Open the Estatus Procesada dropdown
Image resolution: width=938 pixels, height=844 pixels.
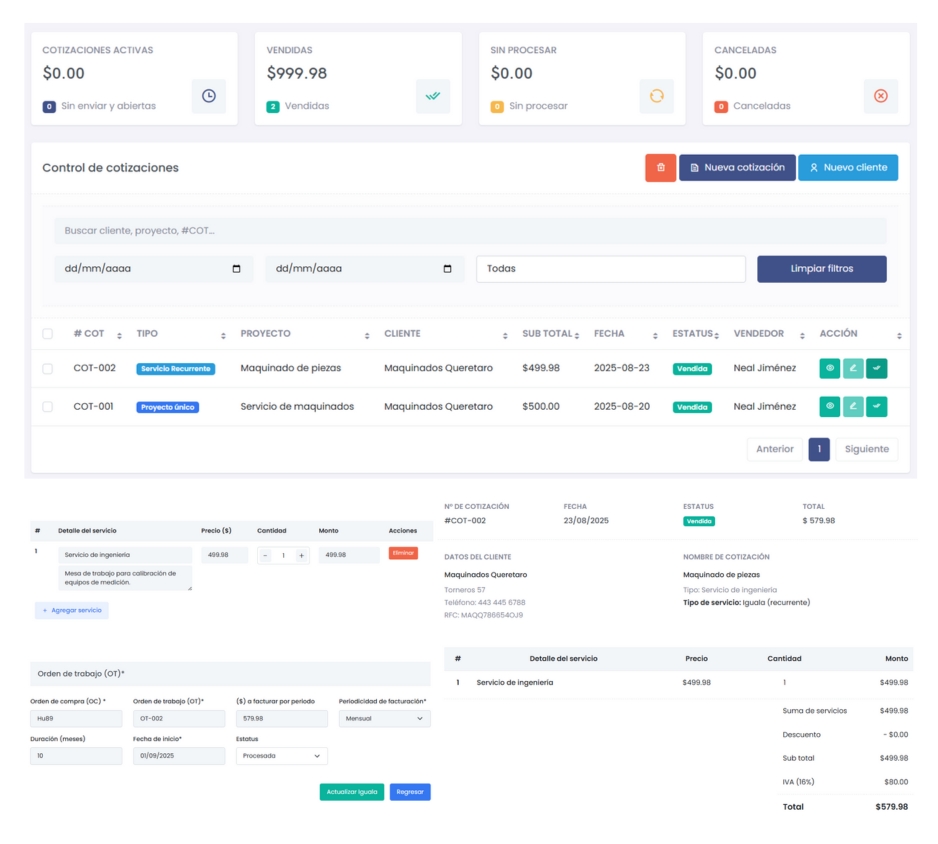click(x=281, y=756)
